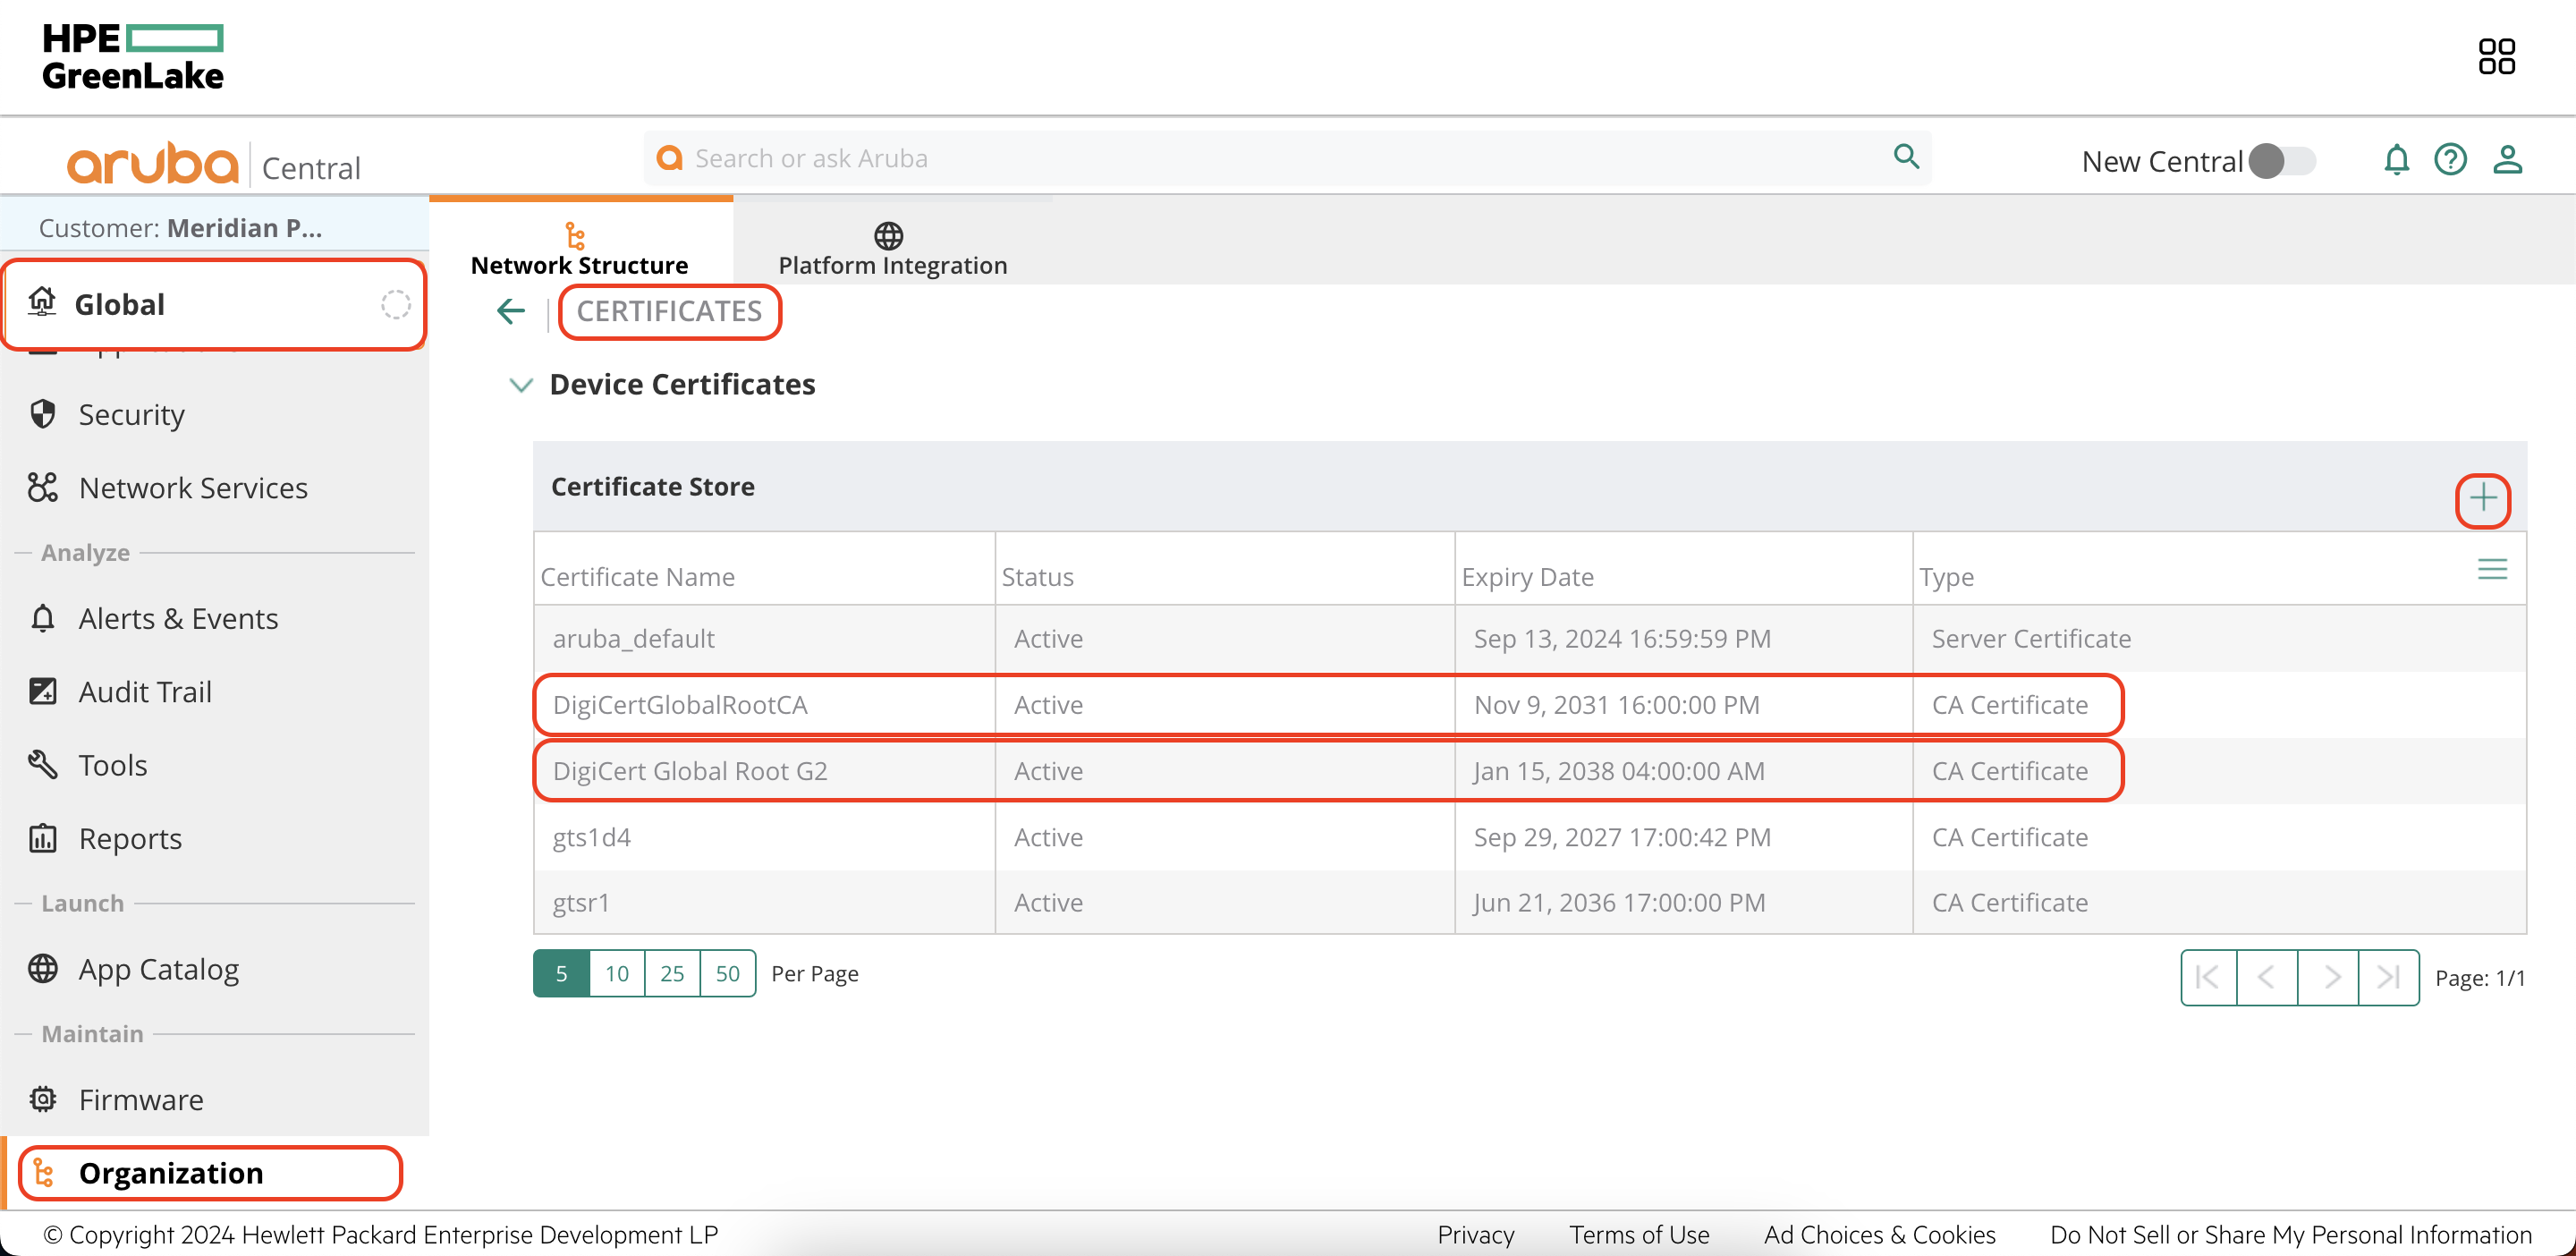Viewport: 2576px width, 1256px height.
Task: Click the back arrow beside CERTIFICATES
Action: [510, 312]
